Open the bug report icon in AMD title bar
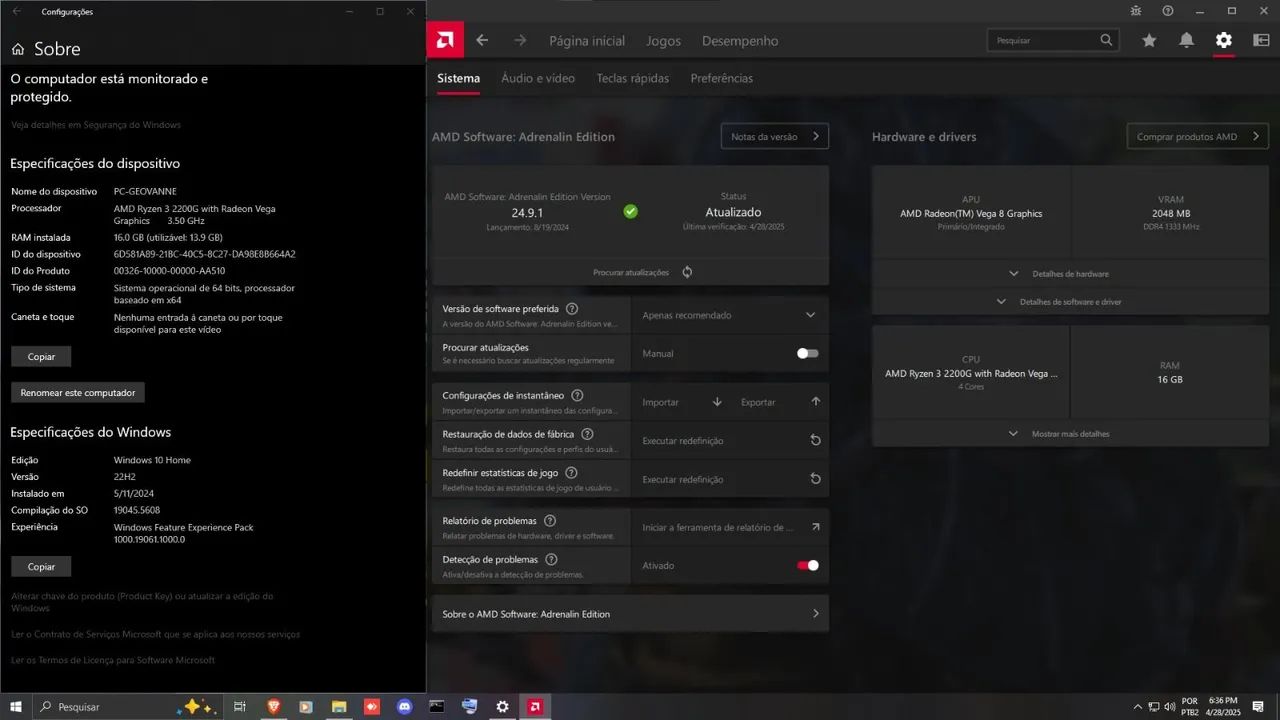 click(x=1135, y=11)
